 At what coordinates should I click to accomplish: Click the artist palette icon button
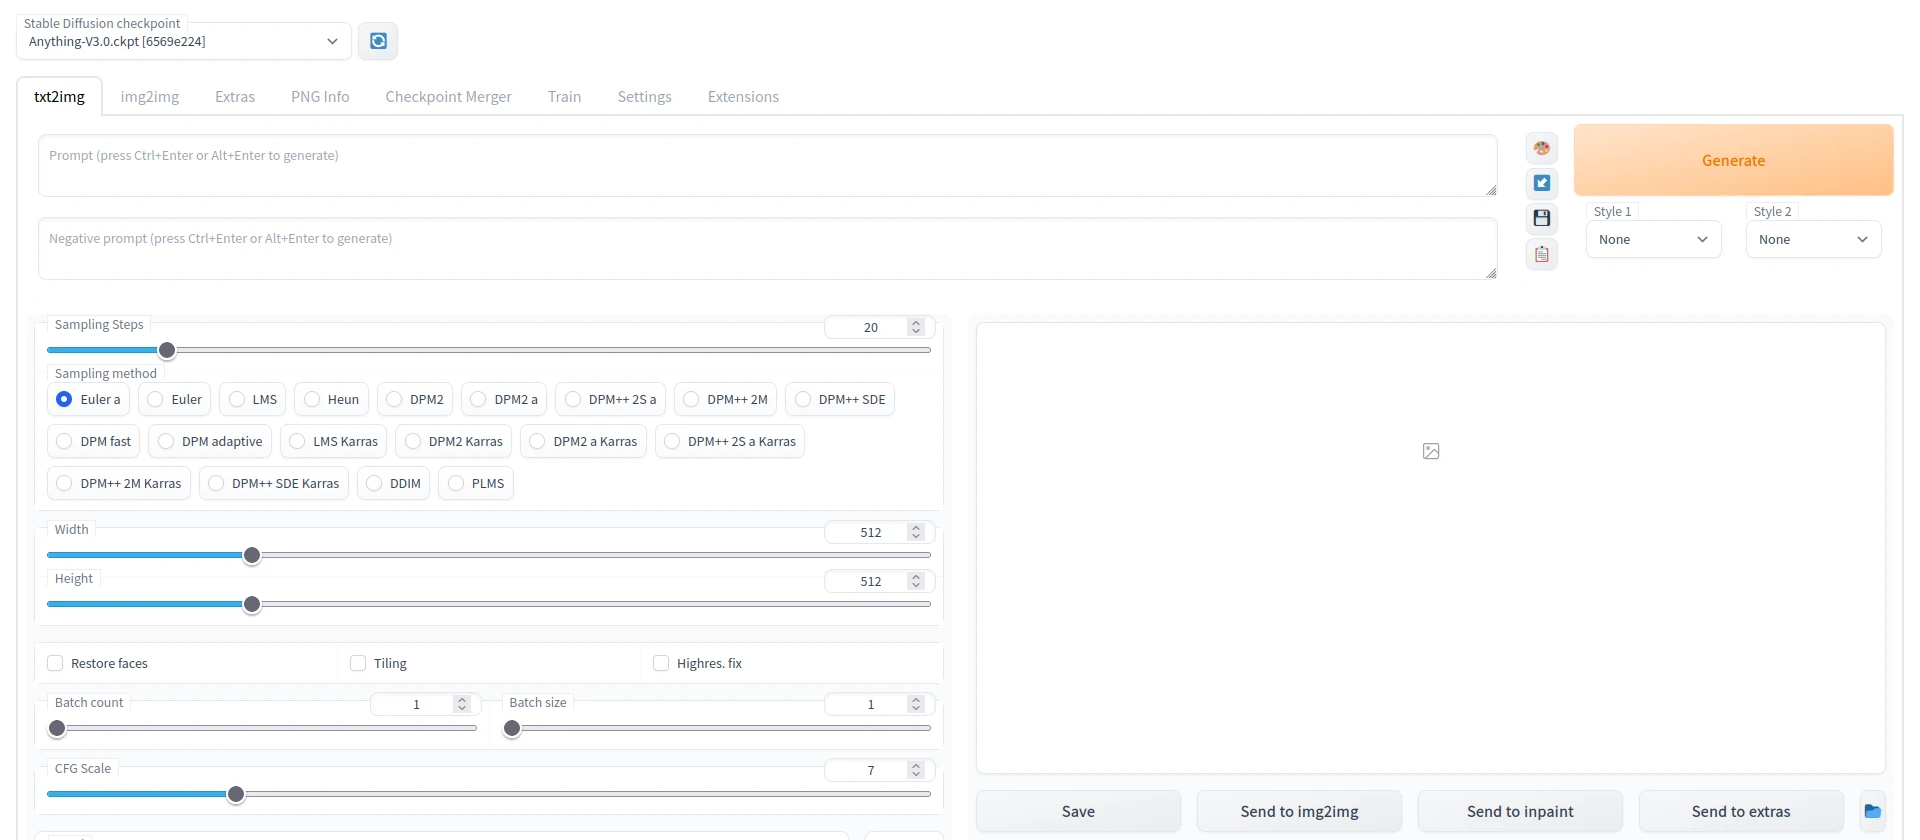click(1541, 148)
